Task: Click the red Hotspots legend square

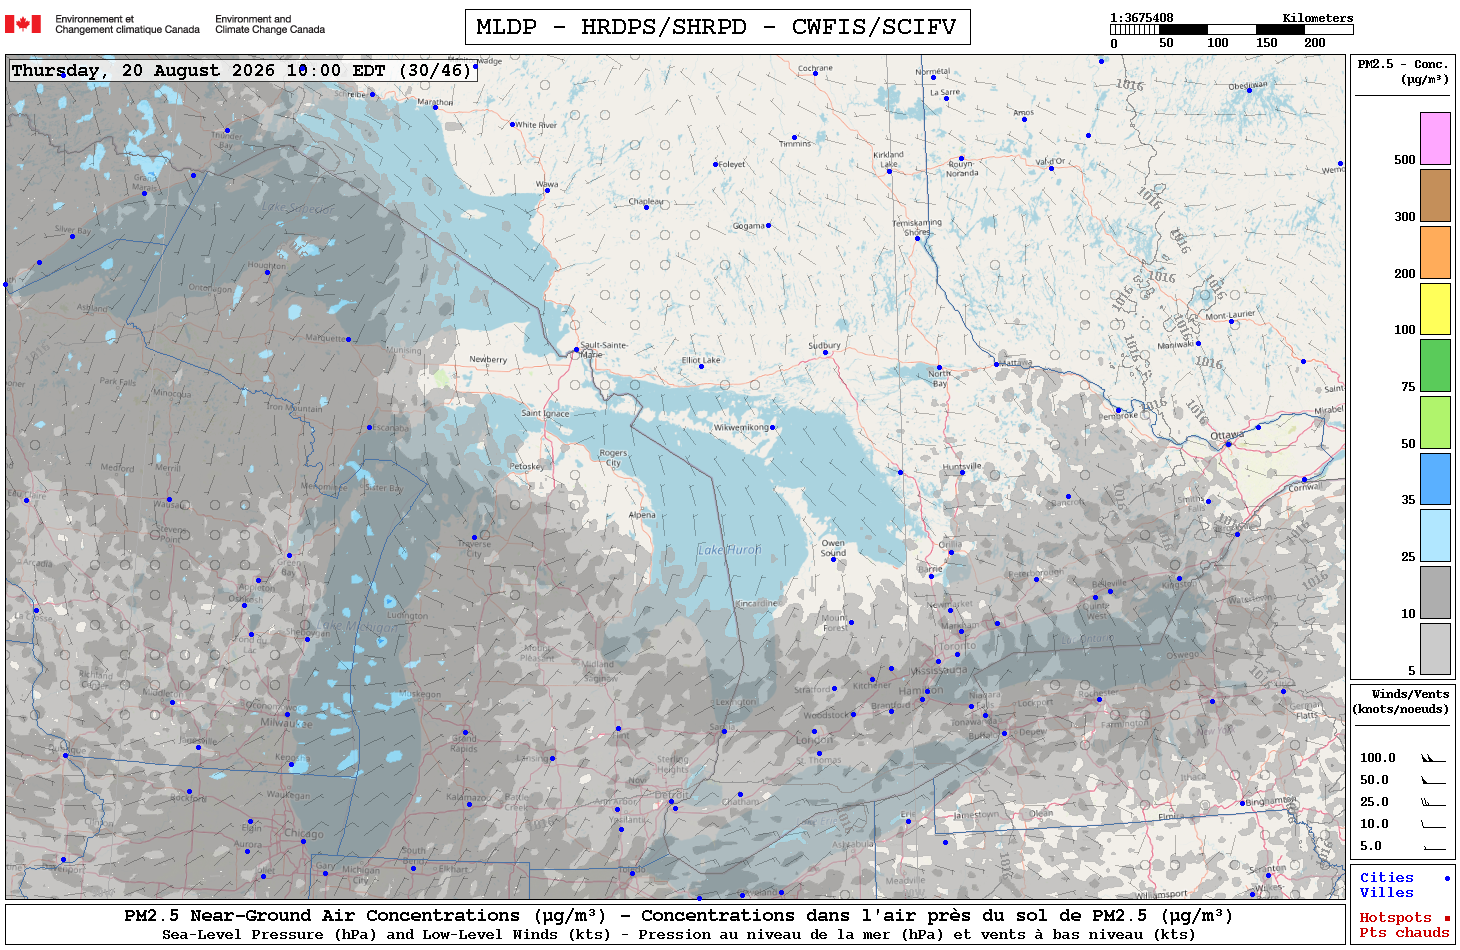Action: point(1447,918)
